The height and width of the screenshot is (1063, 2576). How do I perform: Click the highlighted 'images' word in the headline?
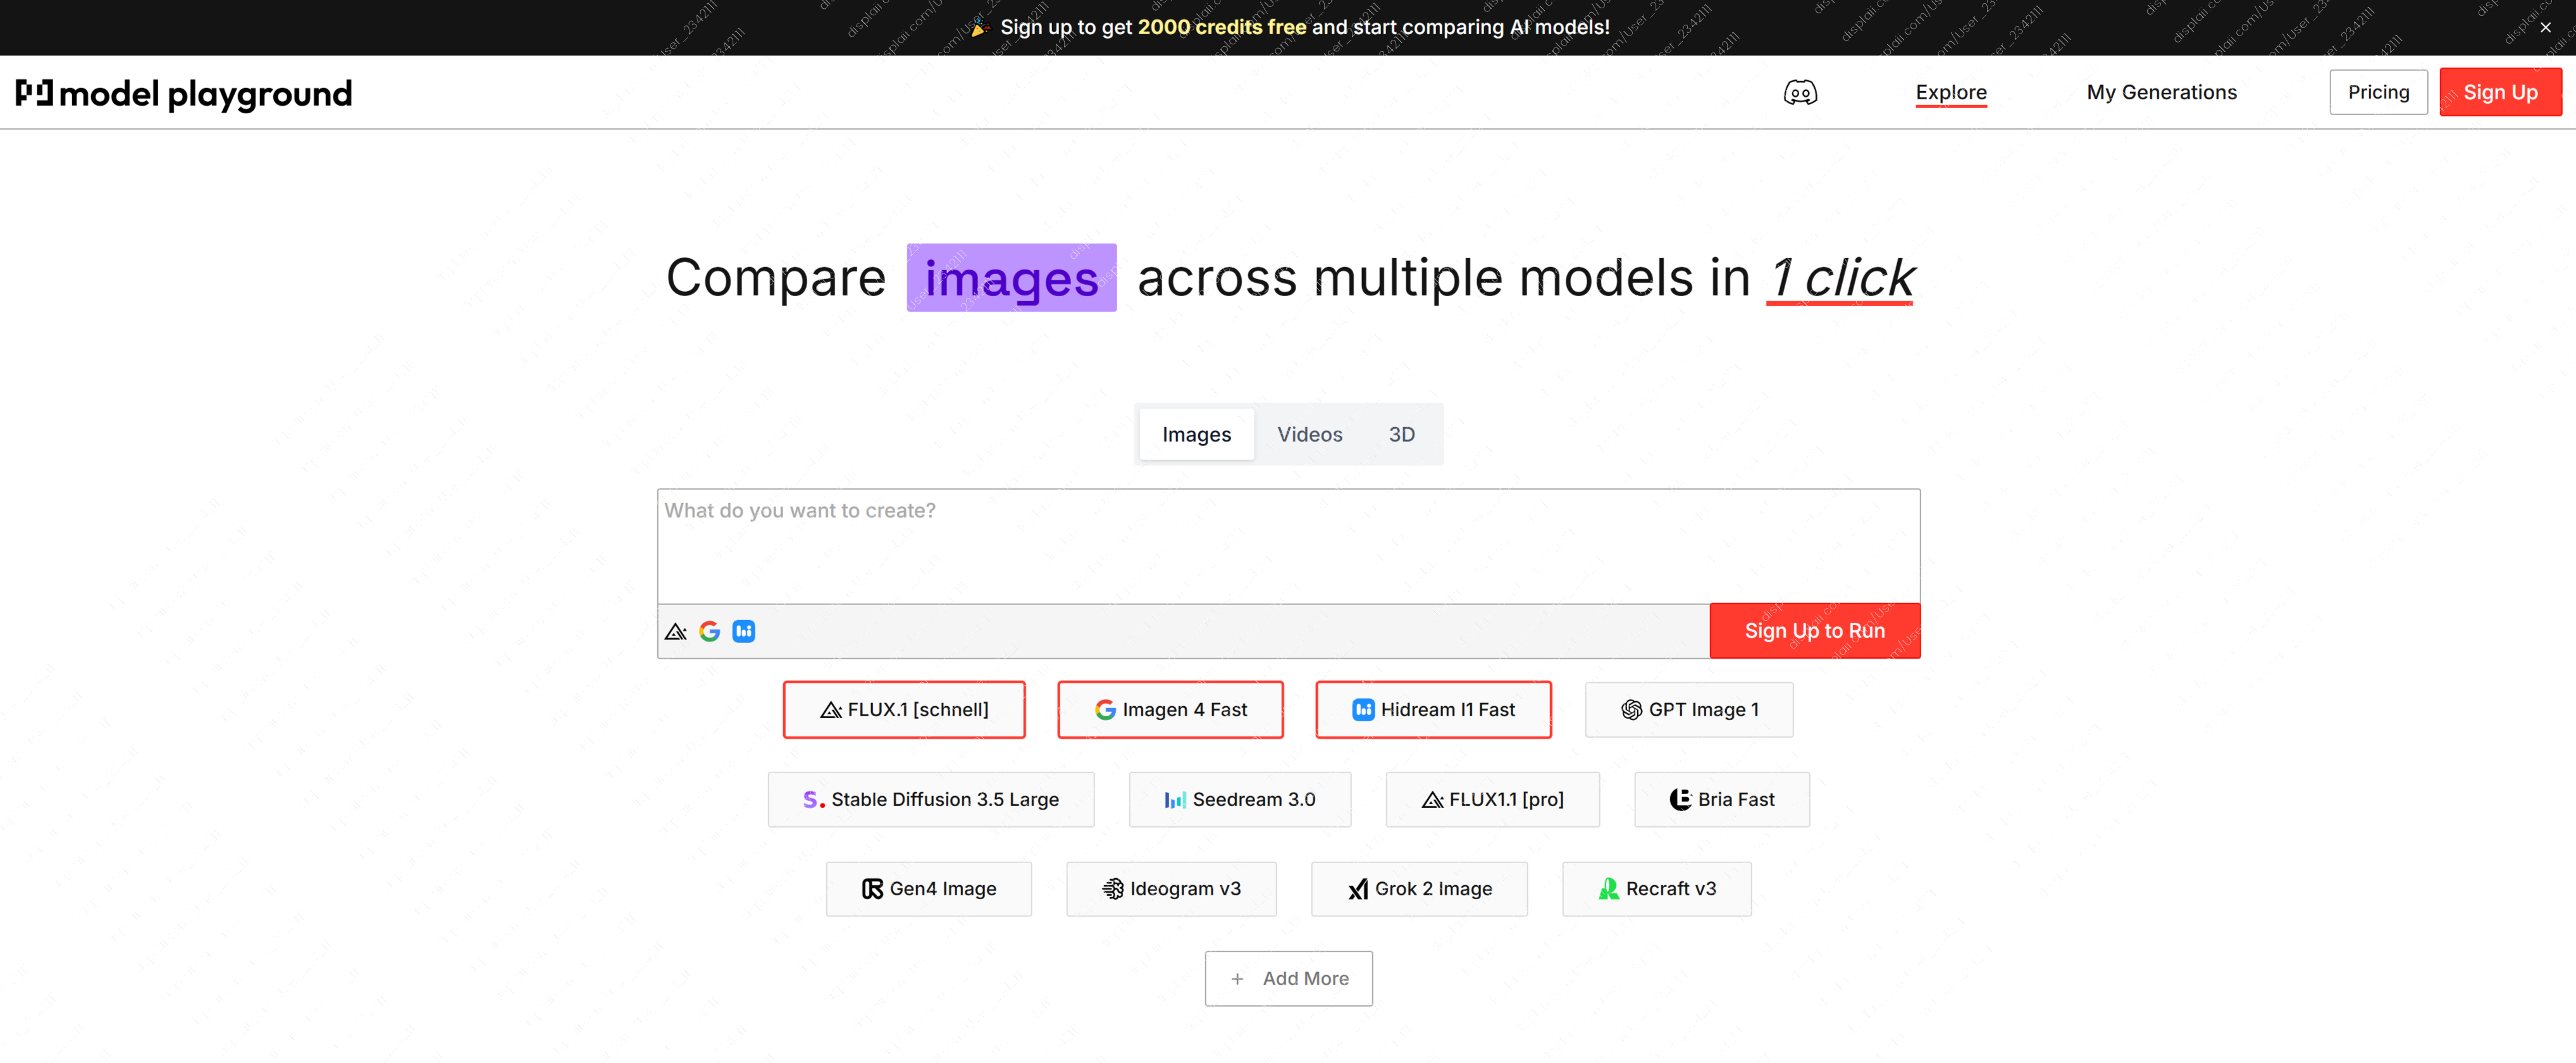pyautogui.click(x=1011, y=278)
